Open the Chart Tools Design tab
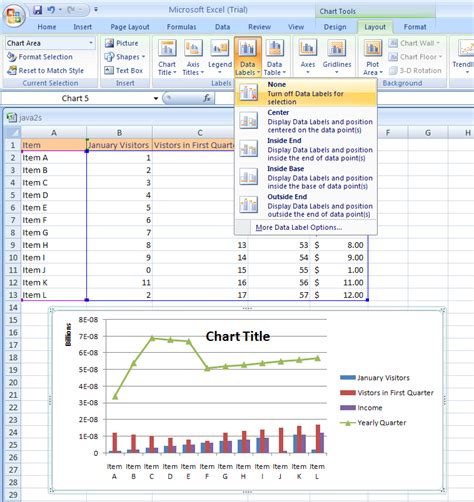This screenshot has width=474, height=502. click(x=335, y=27)
